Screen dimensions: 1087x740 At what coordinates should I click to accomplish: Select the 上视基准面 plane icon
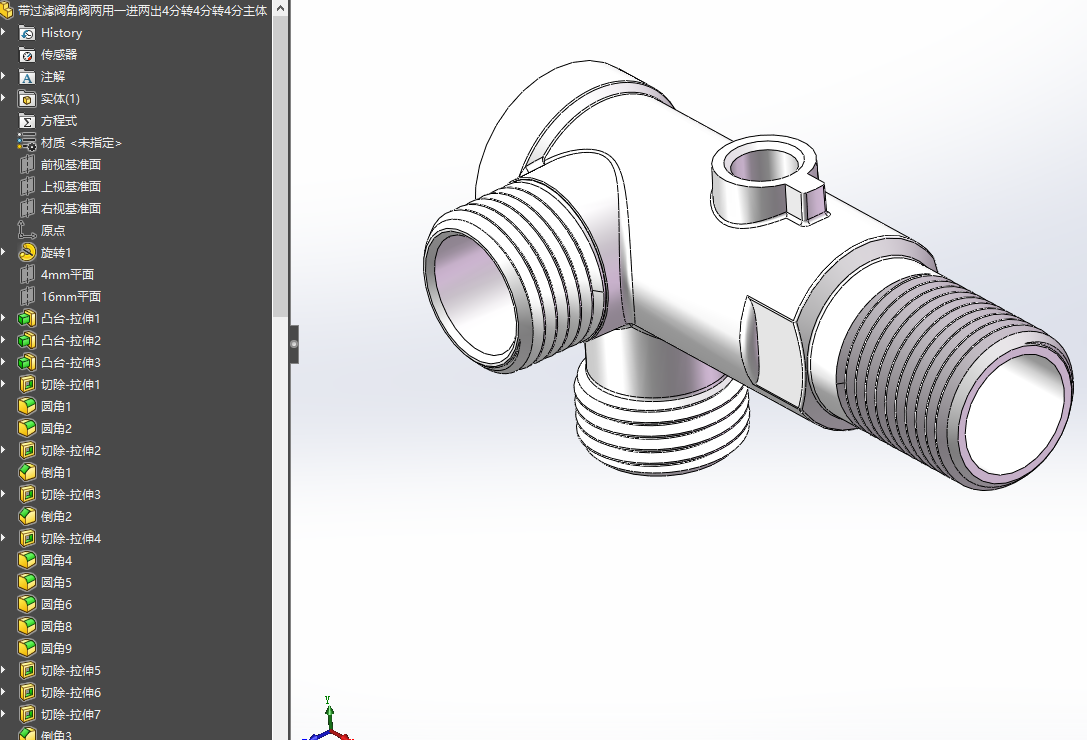coord(26,187)
